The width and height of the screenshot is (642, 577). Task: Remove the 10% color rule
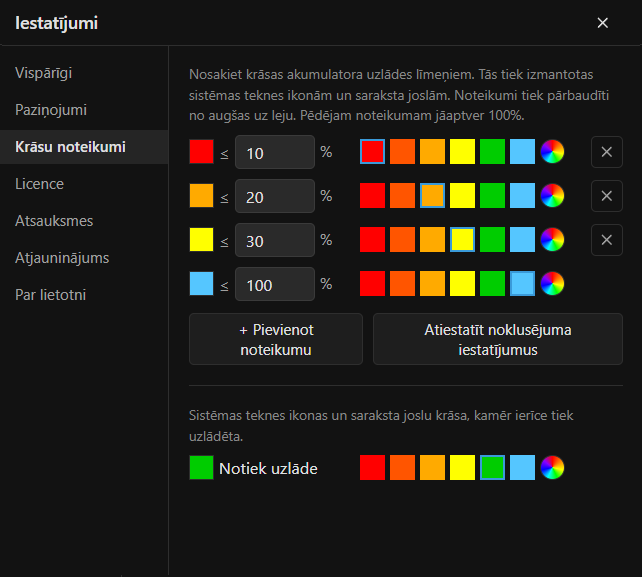click(x=607, y=152)
